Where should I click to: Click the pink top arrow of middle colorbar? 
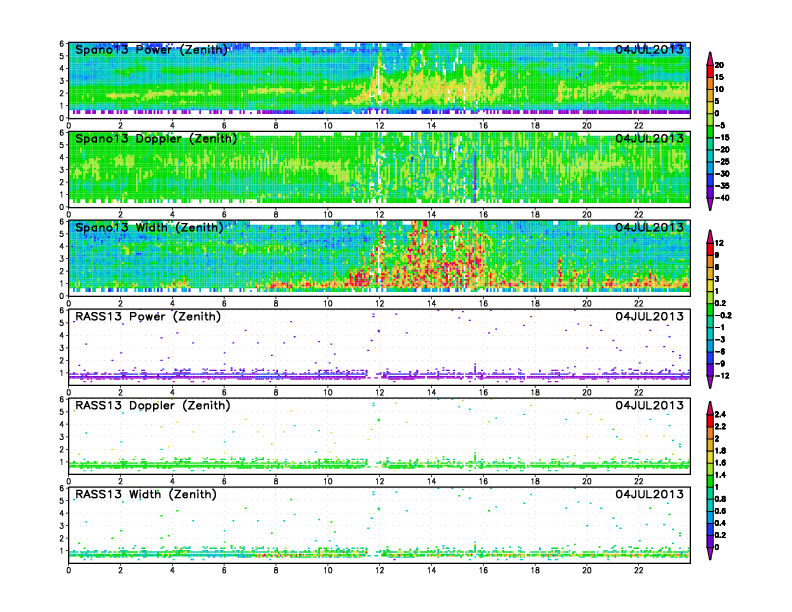[x=710, y=237]
